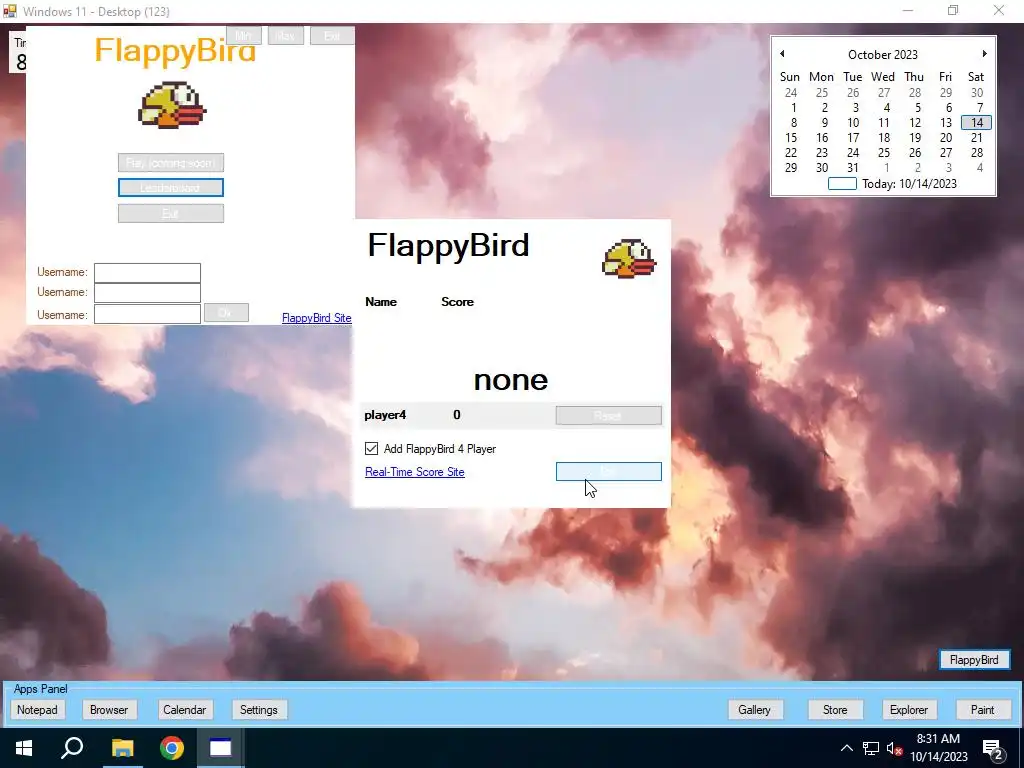Open the notification center icon
Screen dimensions: 1024x768
(x=993, y=750)
